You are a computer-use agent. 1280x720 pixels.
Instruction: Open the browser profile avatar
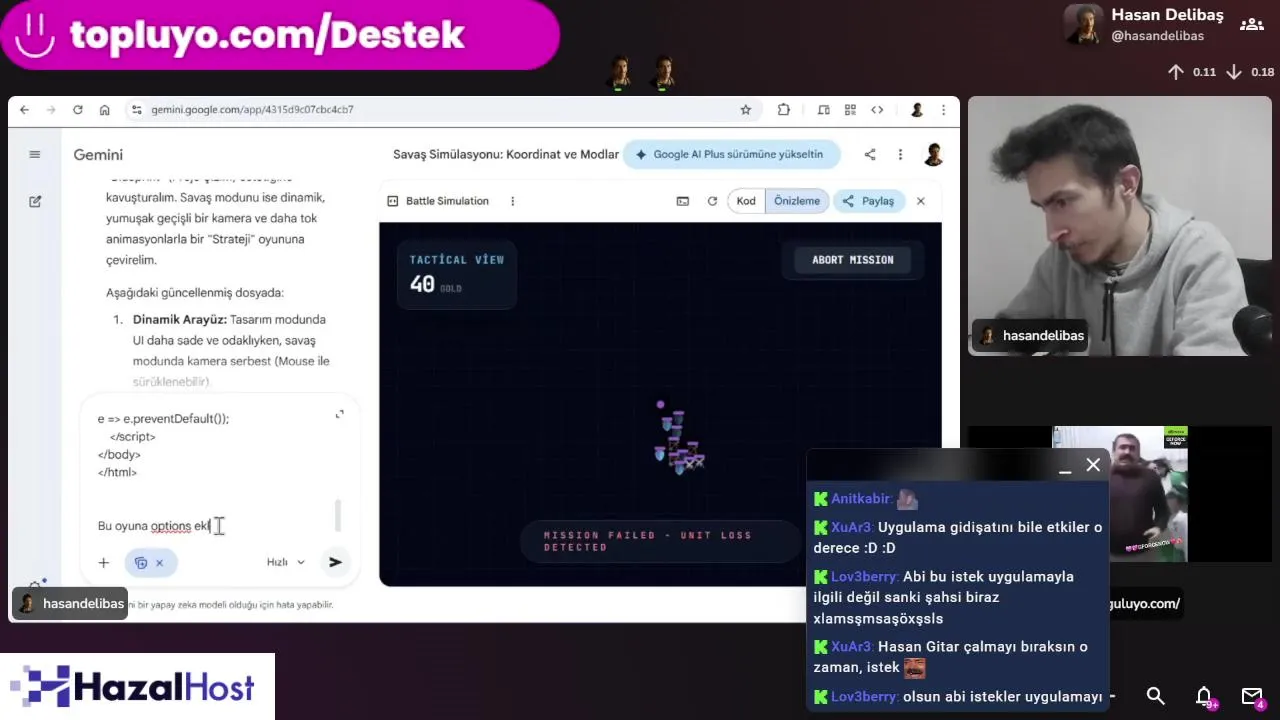pos(916,110)
